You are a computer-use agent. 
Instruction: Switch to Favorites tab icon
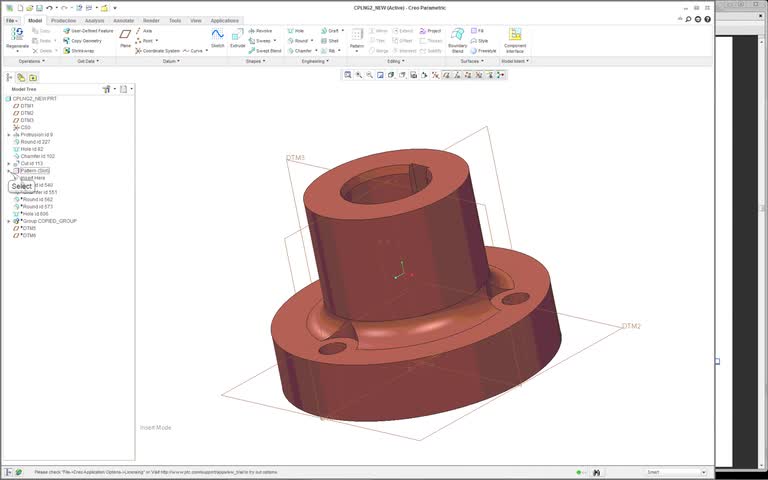coord(33,77)
